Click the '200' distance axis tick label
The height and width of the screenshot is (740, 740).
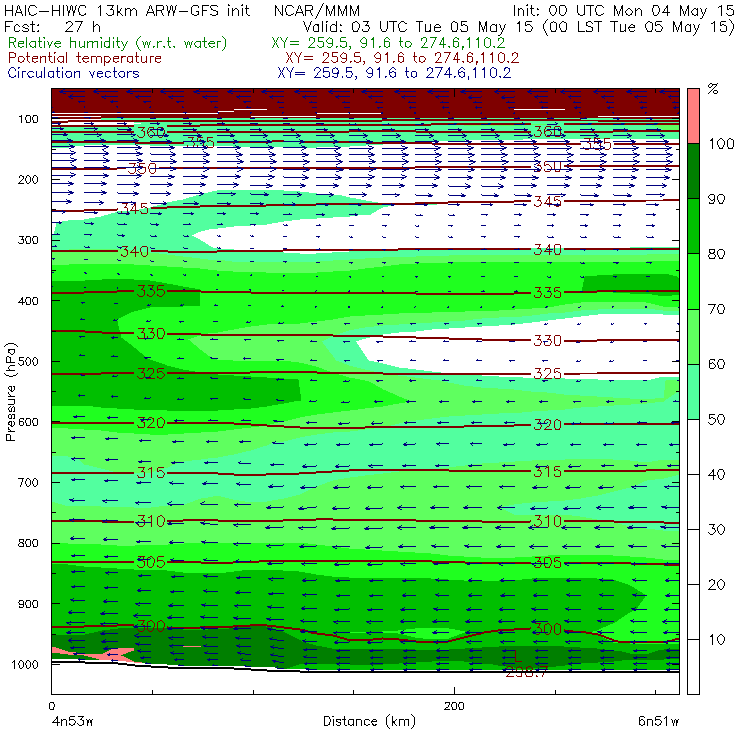click(x=454, y=706)
